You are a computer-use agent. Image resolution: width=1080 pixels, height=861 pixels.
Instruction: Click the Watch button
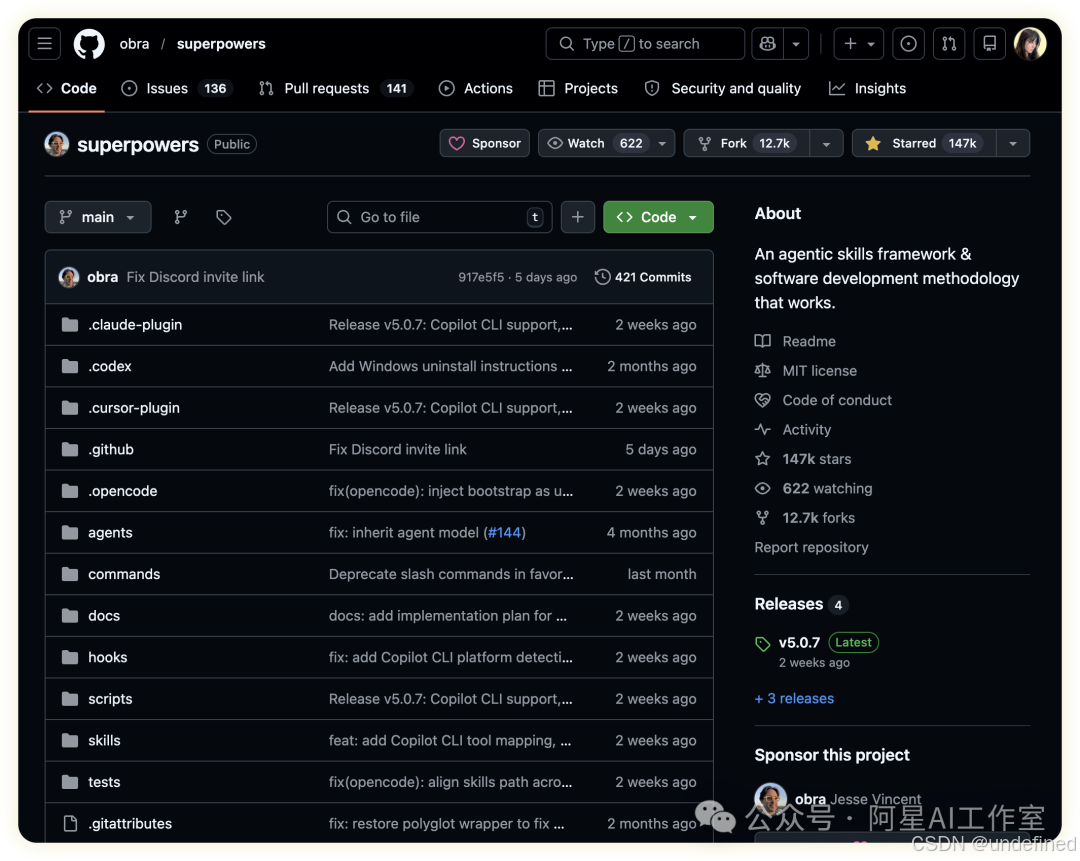[x=594, y=143]
